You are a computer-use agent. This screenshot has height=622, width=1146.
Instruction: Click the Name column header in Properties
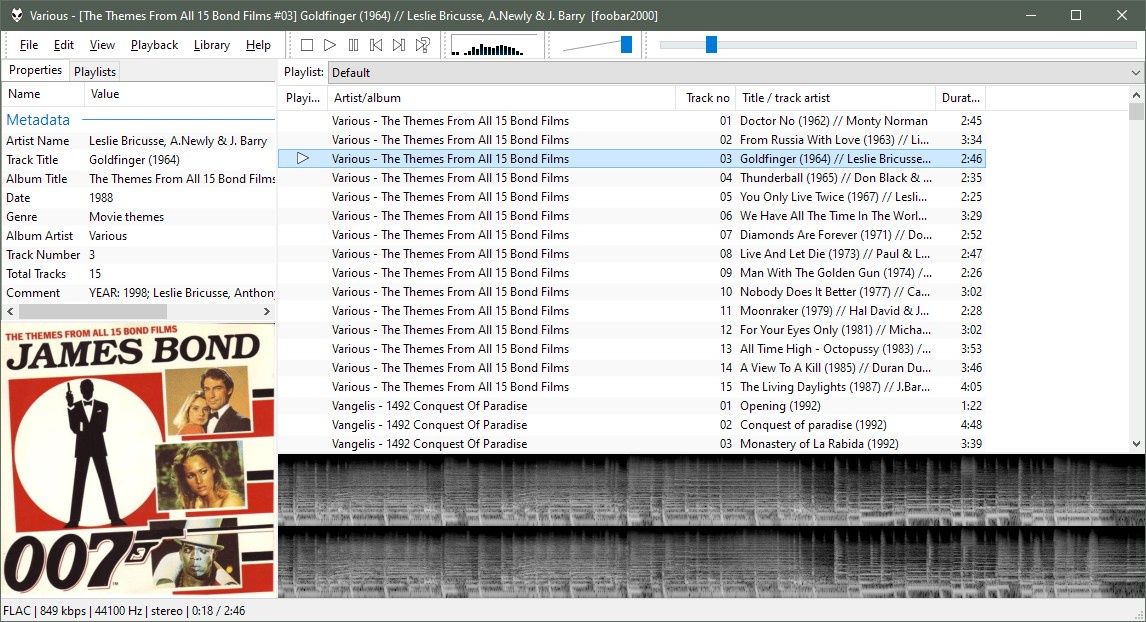point(42,94)
